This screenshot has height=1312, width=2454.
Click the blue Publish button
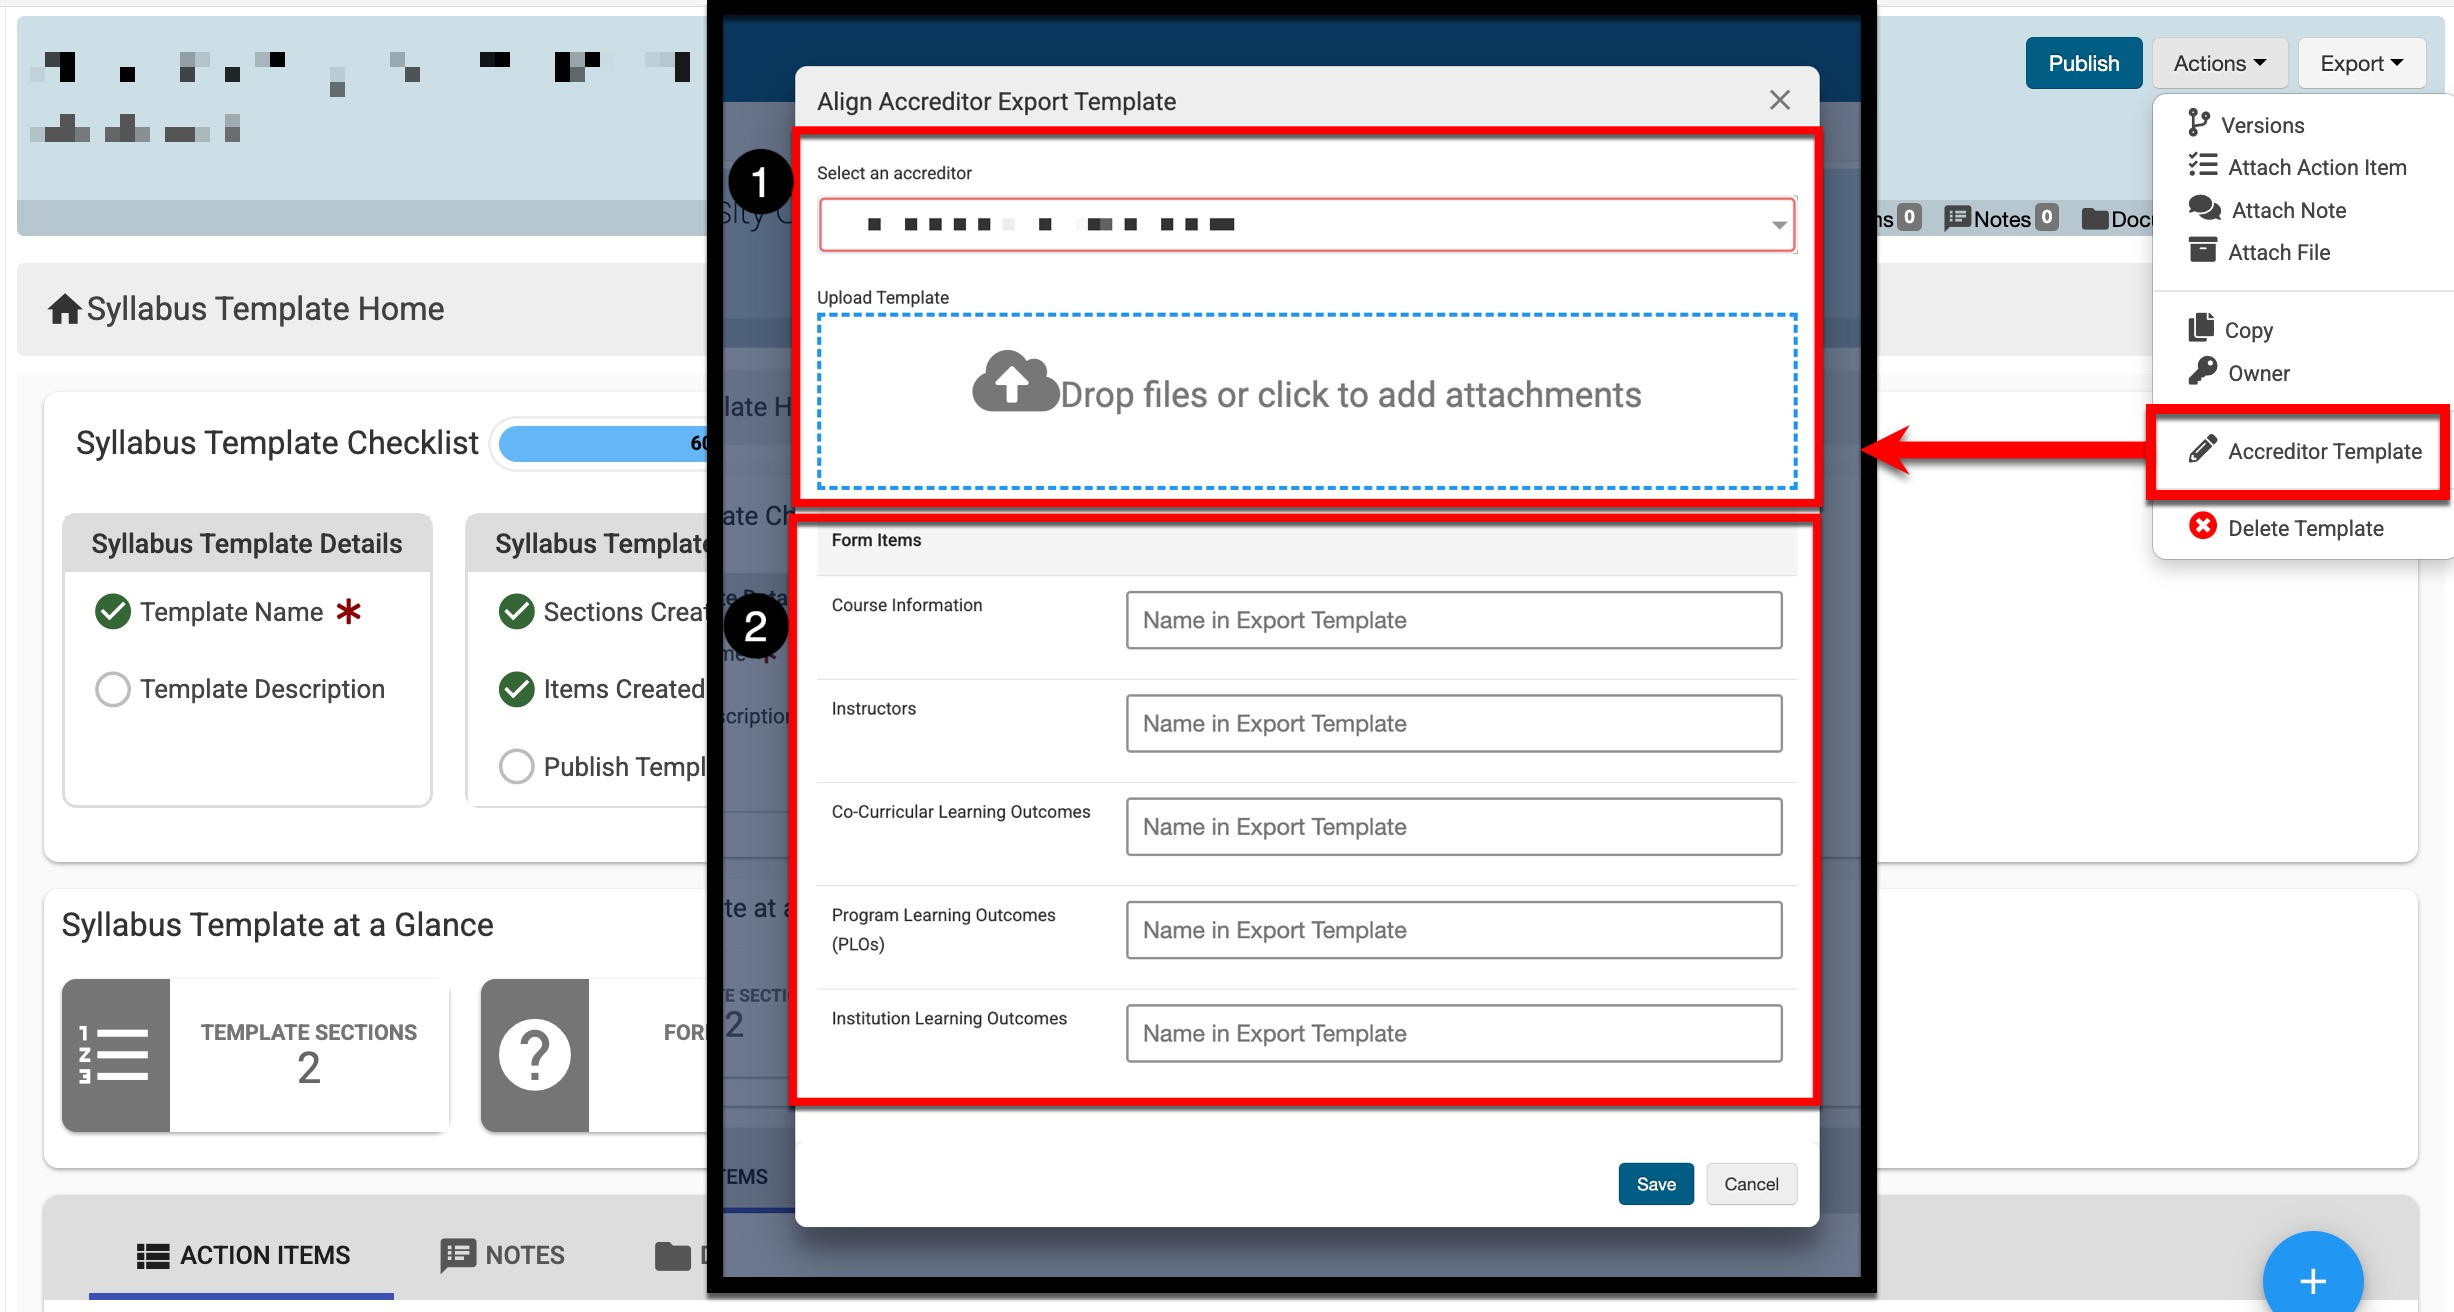tap(2083, 63)
